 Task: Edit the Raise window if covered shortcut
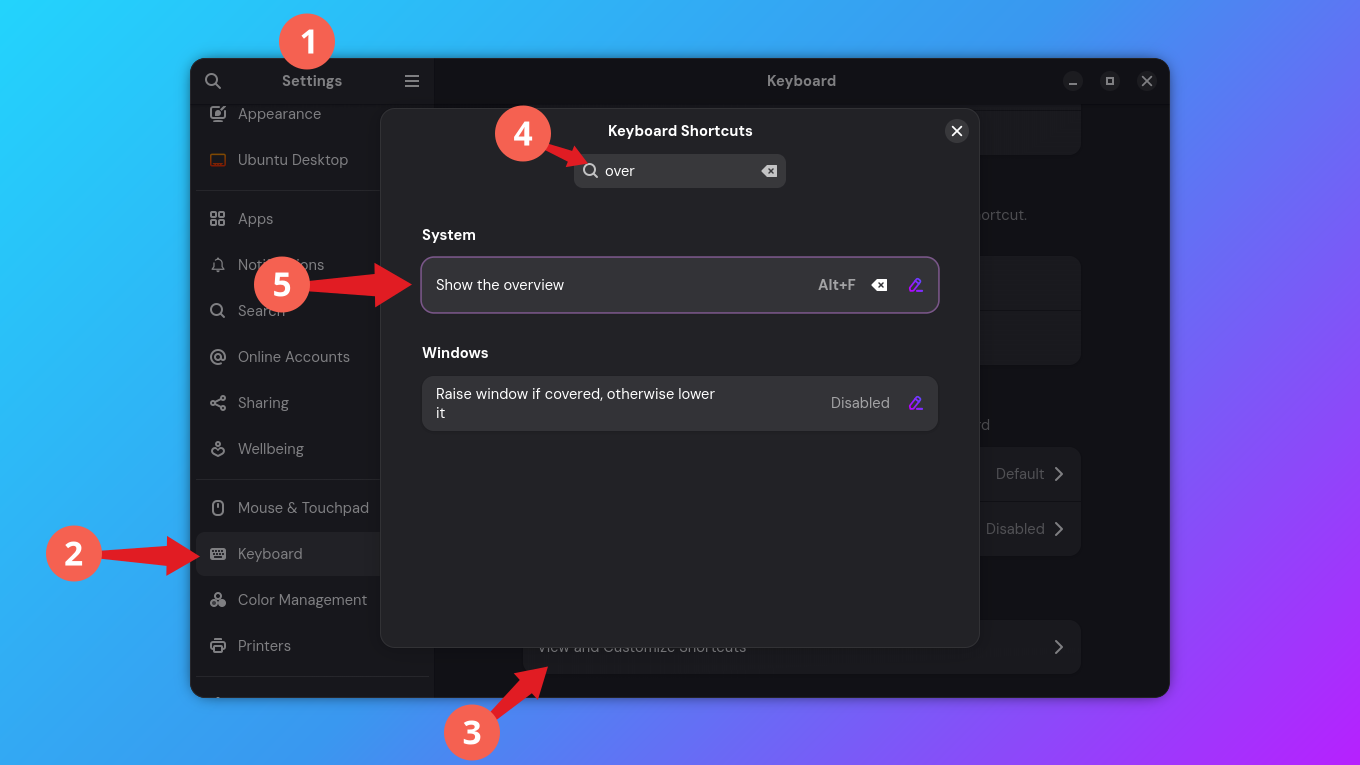[915, 403]
